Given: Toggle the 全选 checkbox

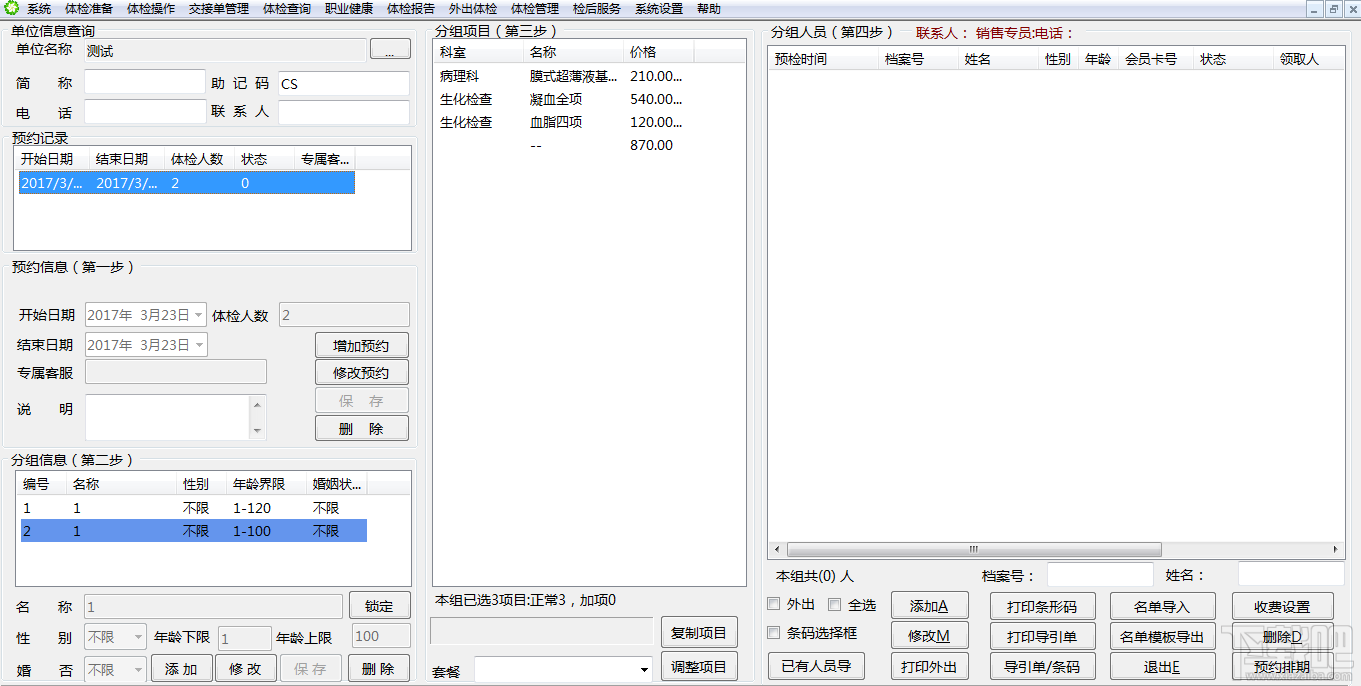Looking at the screenshot, I should tap(835, 604).
